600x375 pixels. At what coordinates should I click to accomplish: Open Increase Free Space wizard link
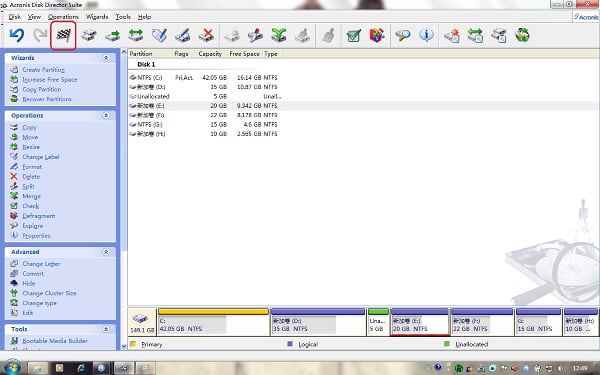(x=50, y=80)
